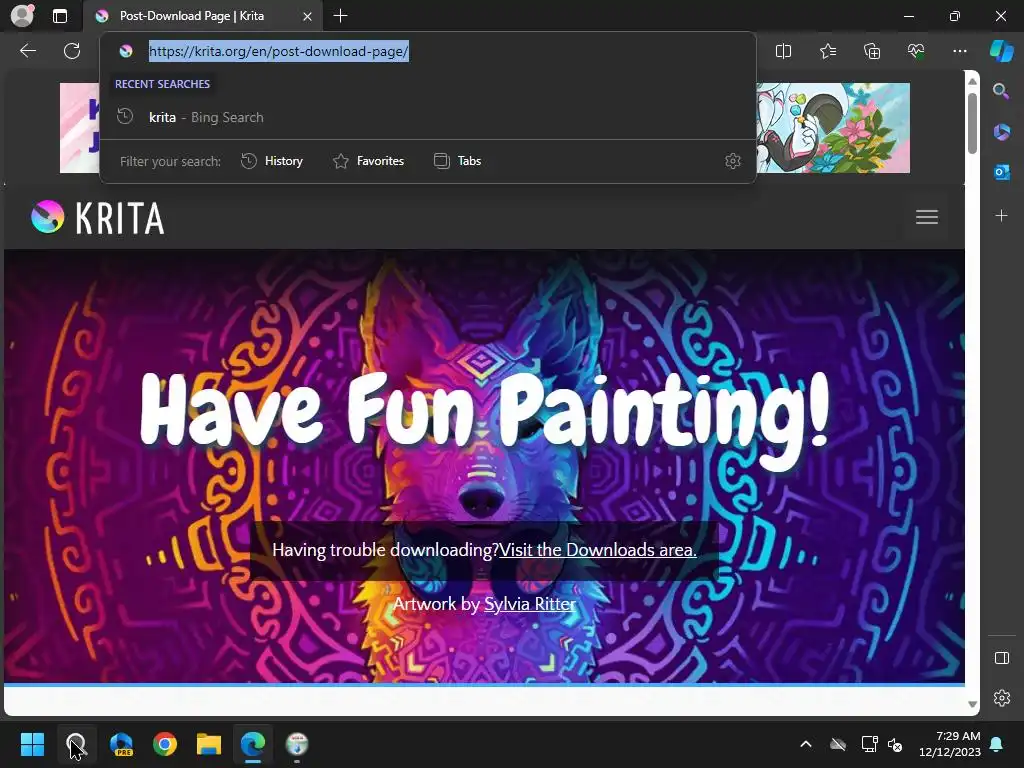This screenshot has height=768, width=1024.
Task: Filter search by Favorites
Action: click(368, 161)
